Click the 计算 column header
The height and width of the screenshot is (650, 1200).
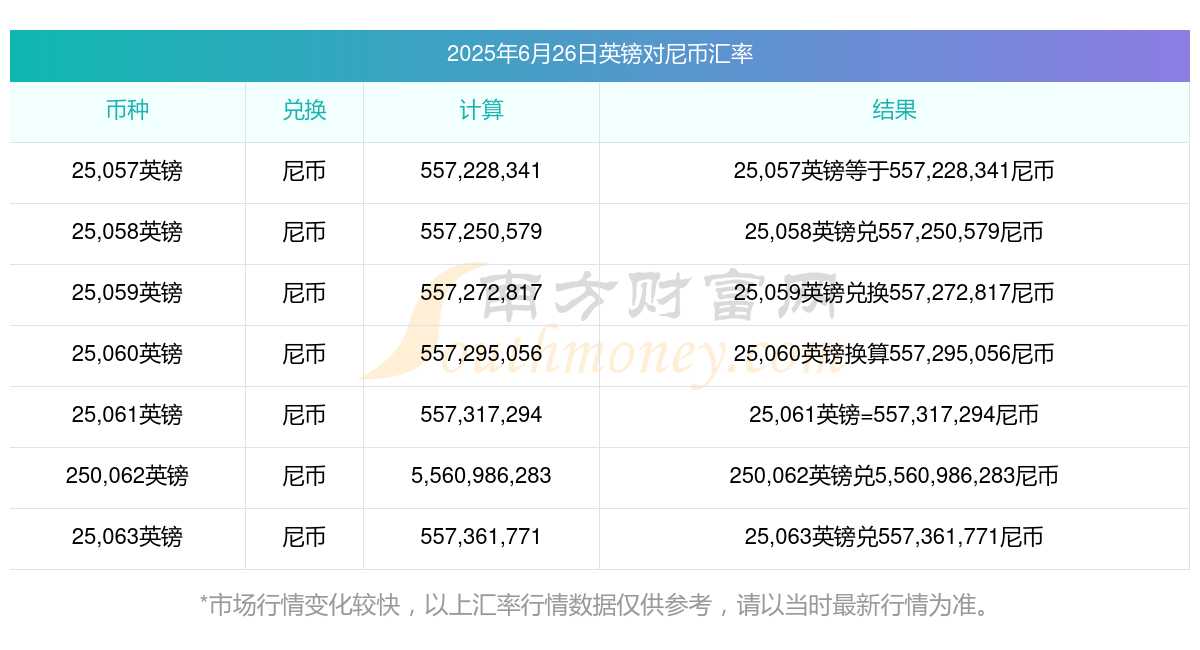coord(481,110)
